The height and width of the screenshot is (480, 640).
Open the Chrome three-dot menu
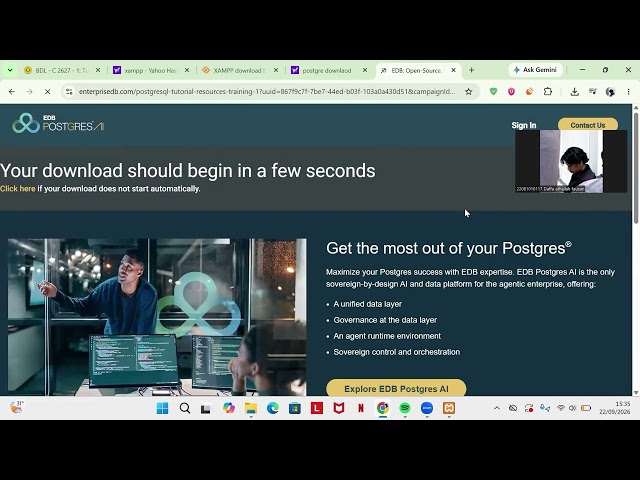[629, 92]
